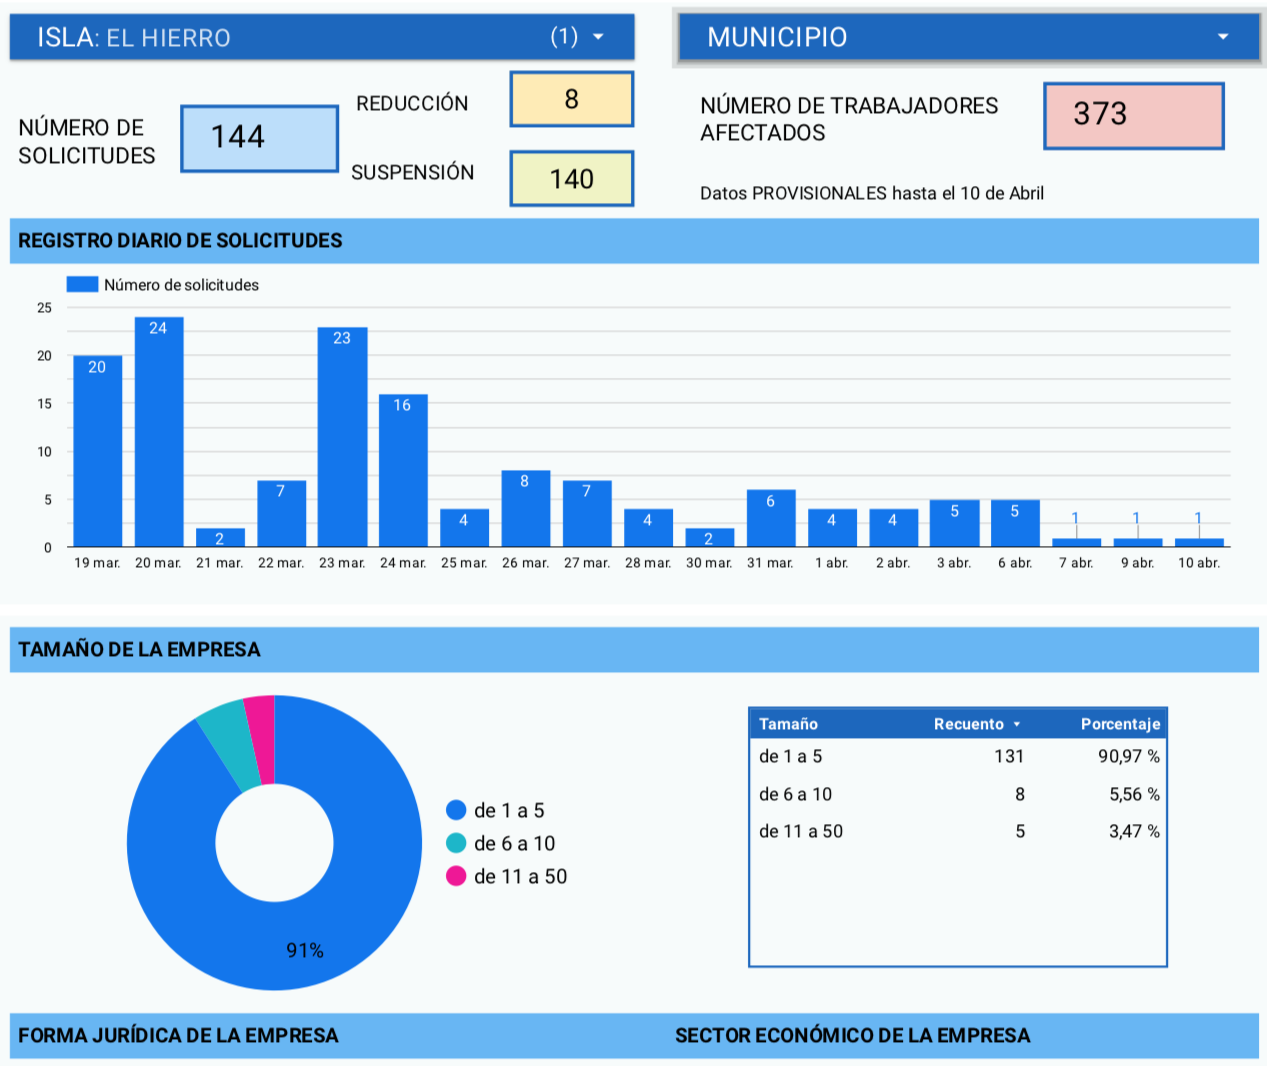Click the 'de 1 a 5' legend dot

[456, 810]
